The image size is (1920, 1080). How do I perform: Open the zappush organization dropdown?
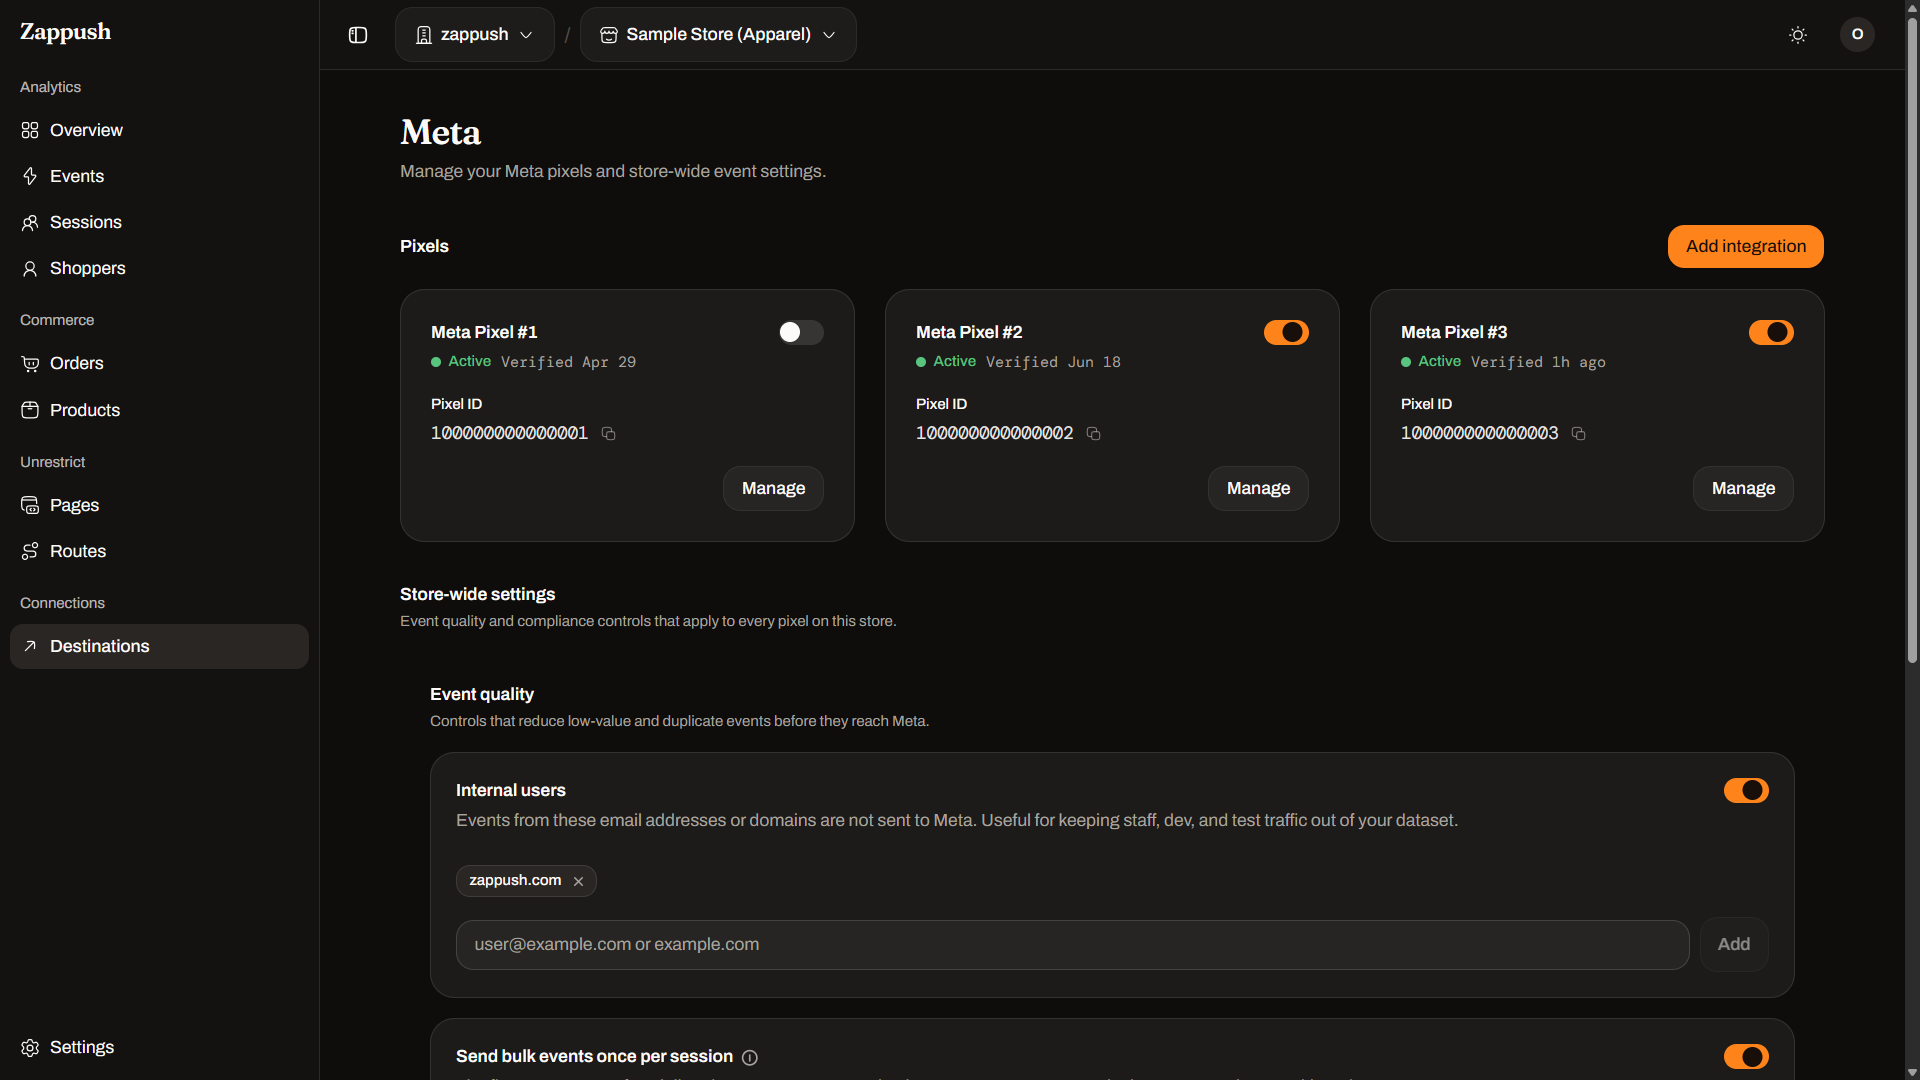(x=475, y=35)
